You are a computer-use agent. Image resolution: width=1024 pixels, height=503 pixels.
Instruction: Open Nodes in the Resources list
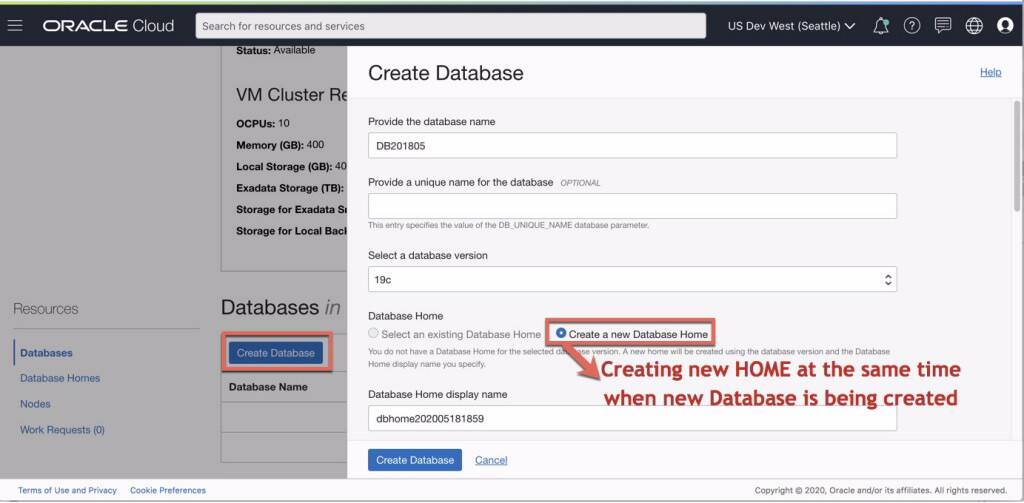pos(35,404)
